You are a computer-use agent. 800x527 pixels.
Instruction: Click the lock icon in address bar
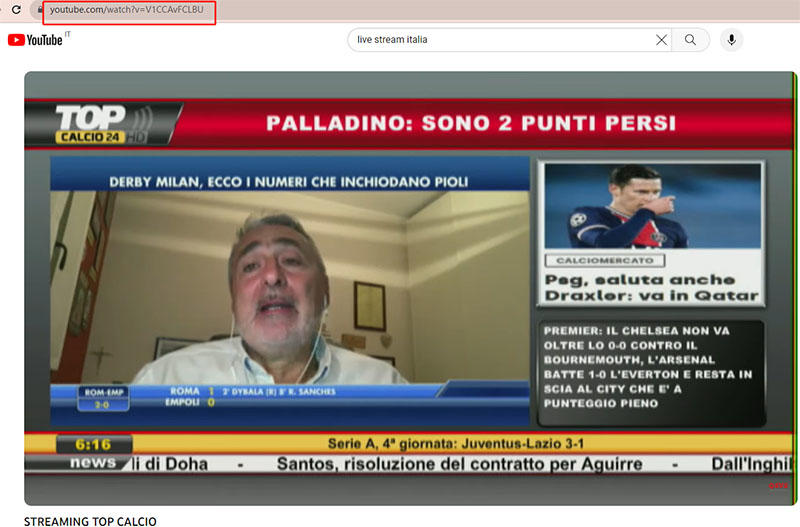pyautogui.click(x=40, y=10)
